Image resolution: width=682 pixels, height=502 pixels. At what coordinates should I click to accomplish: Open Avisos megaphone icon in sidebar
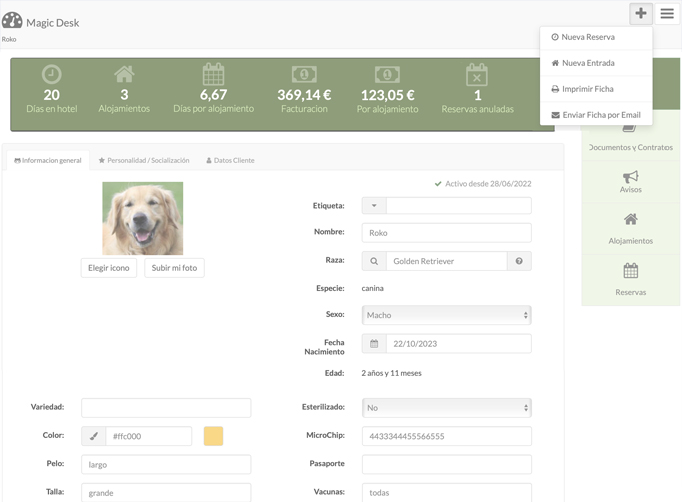pyautogui.click(x=631, y=177)
